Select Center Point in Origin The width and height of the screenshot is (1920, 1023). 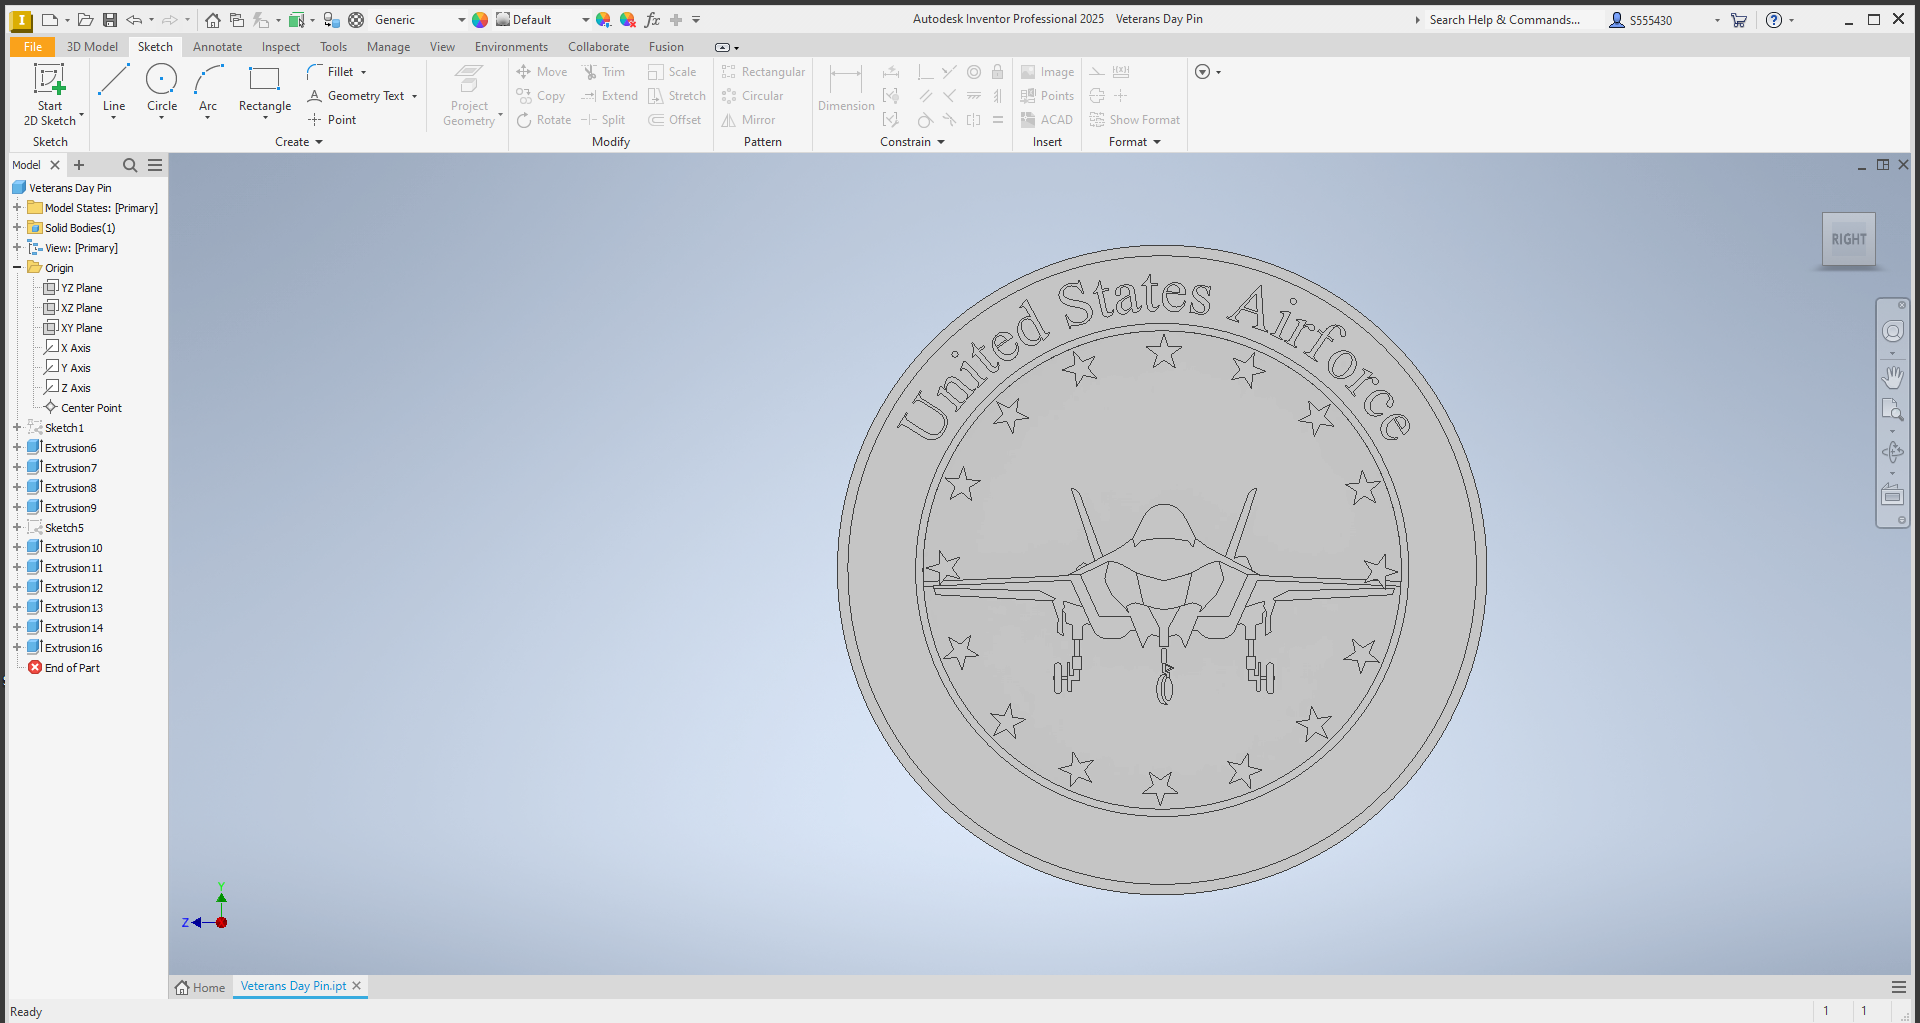click(x=83, y=408)
